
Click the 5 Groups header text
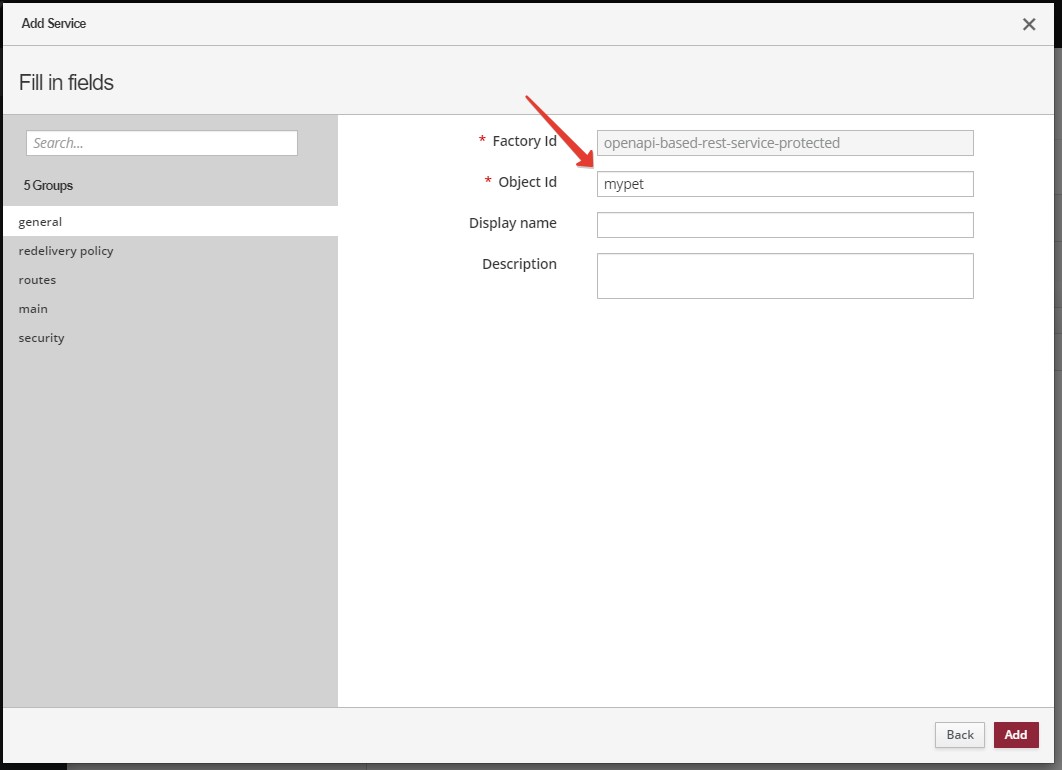click(x=48, y=185)
